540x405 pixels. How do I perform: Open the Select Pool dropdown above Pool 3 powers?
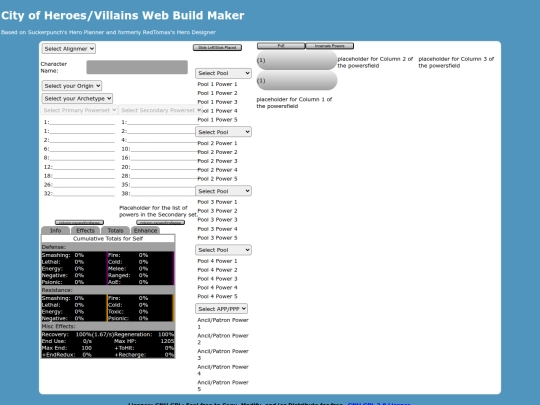pos(223,191)
